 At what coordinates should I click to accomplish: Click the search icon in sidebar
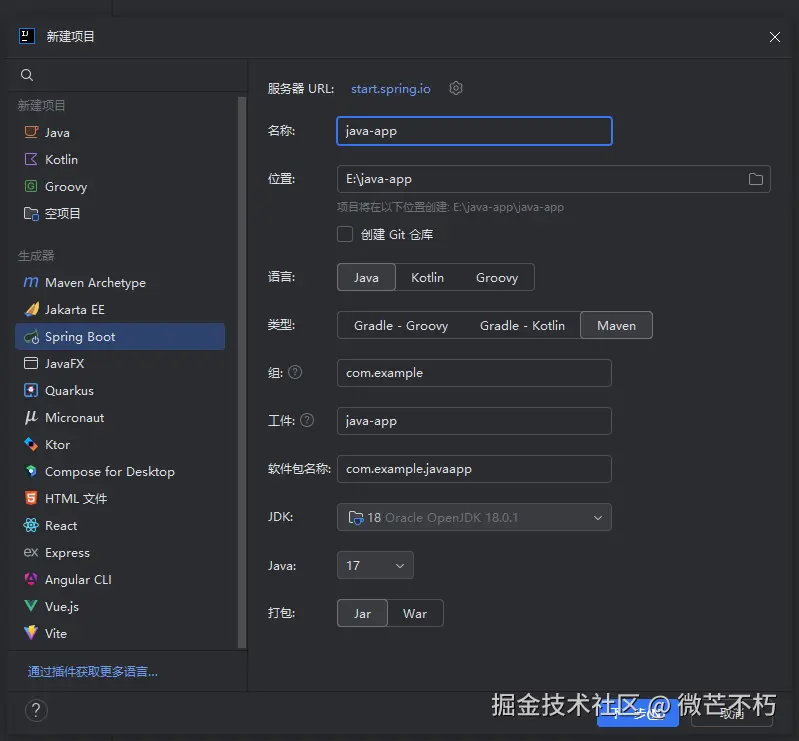pos(27,75)
